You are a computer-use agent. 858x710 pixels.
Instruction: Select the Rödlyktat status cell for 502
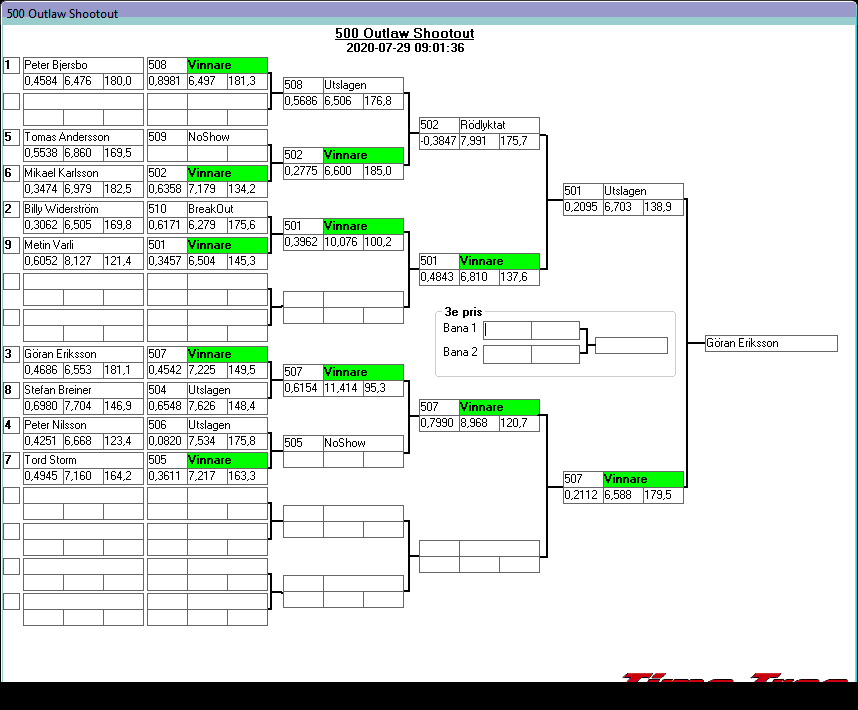(499, 125)
